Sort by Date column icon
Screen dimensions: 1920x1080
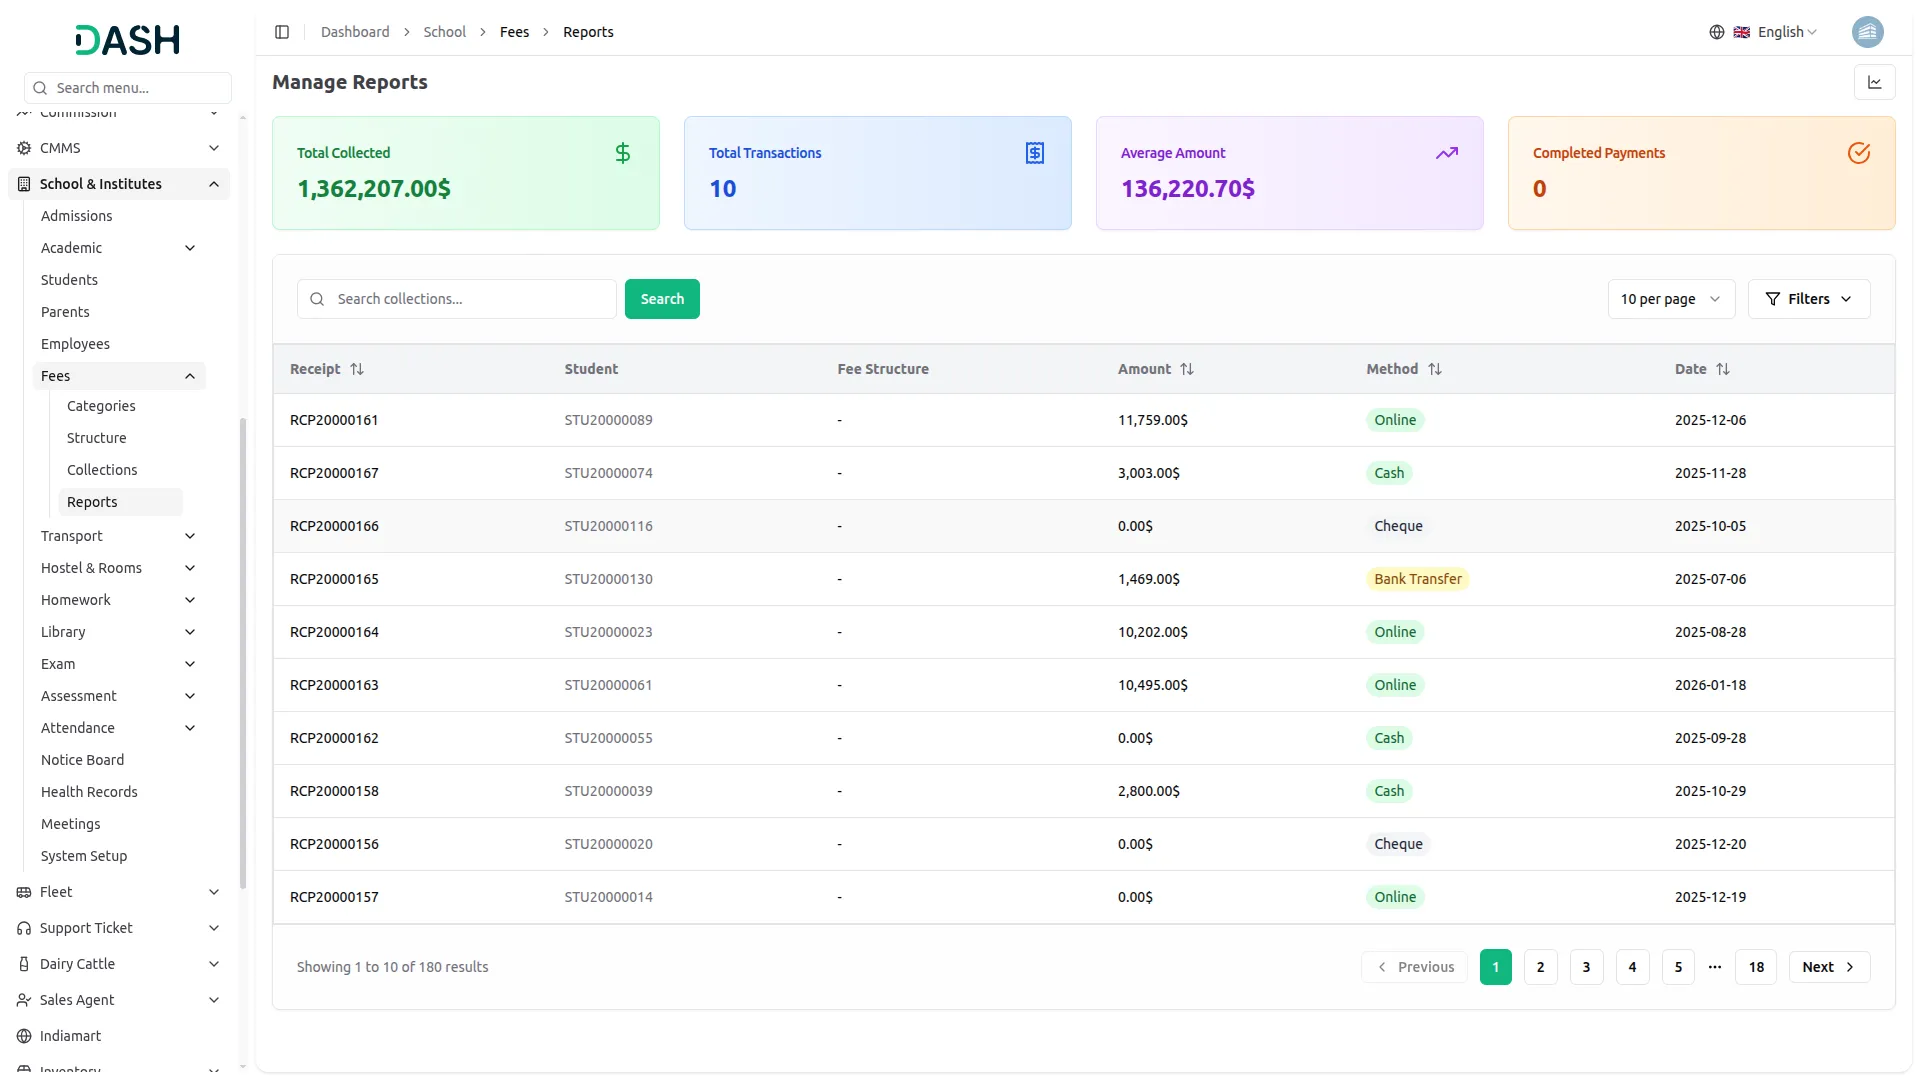(x=1723, y=369)
